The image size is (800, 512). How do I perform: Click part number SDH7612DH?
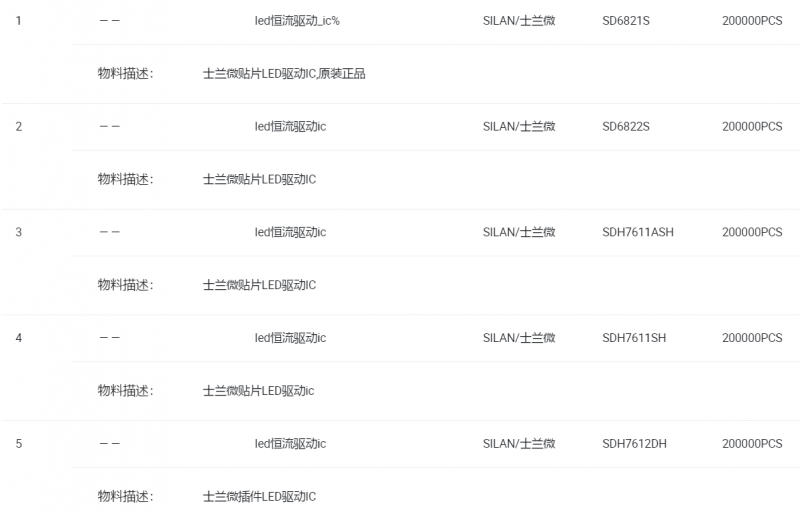click(634, 444)
